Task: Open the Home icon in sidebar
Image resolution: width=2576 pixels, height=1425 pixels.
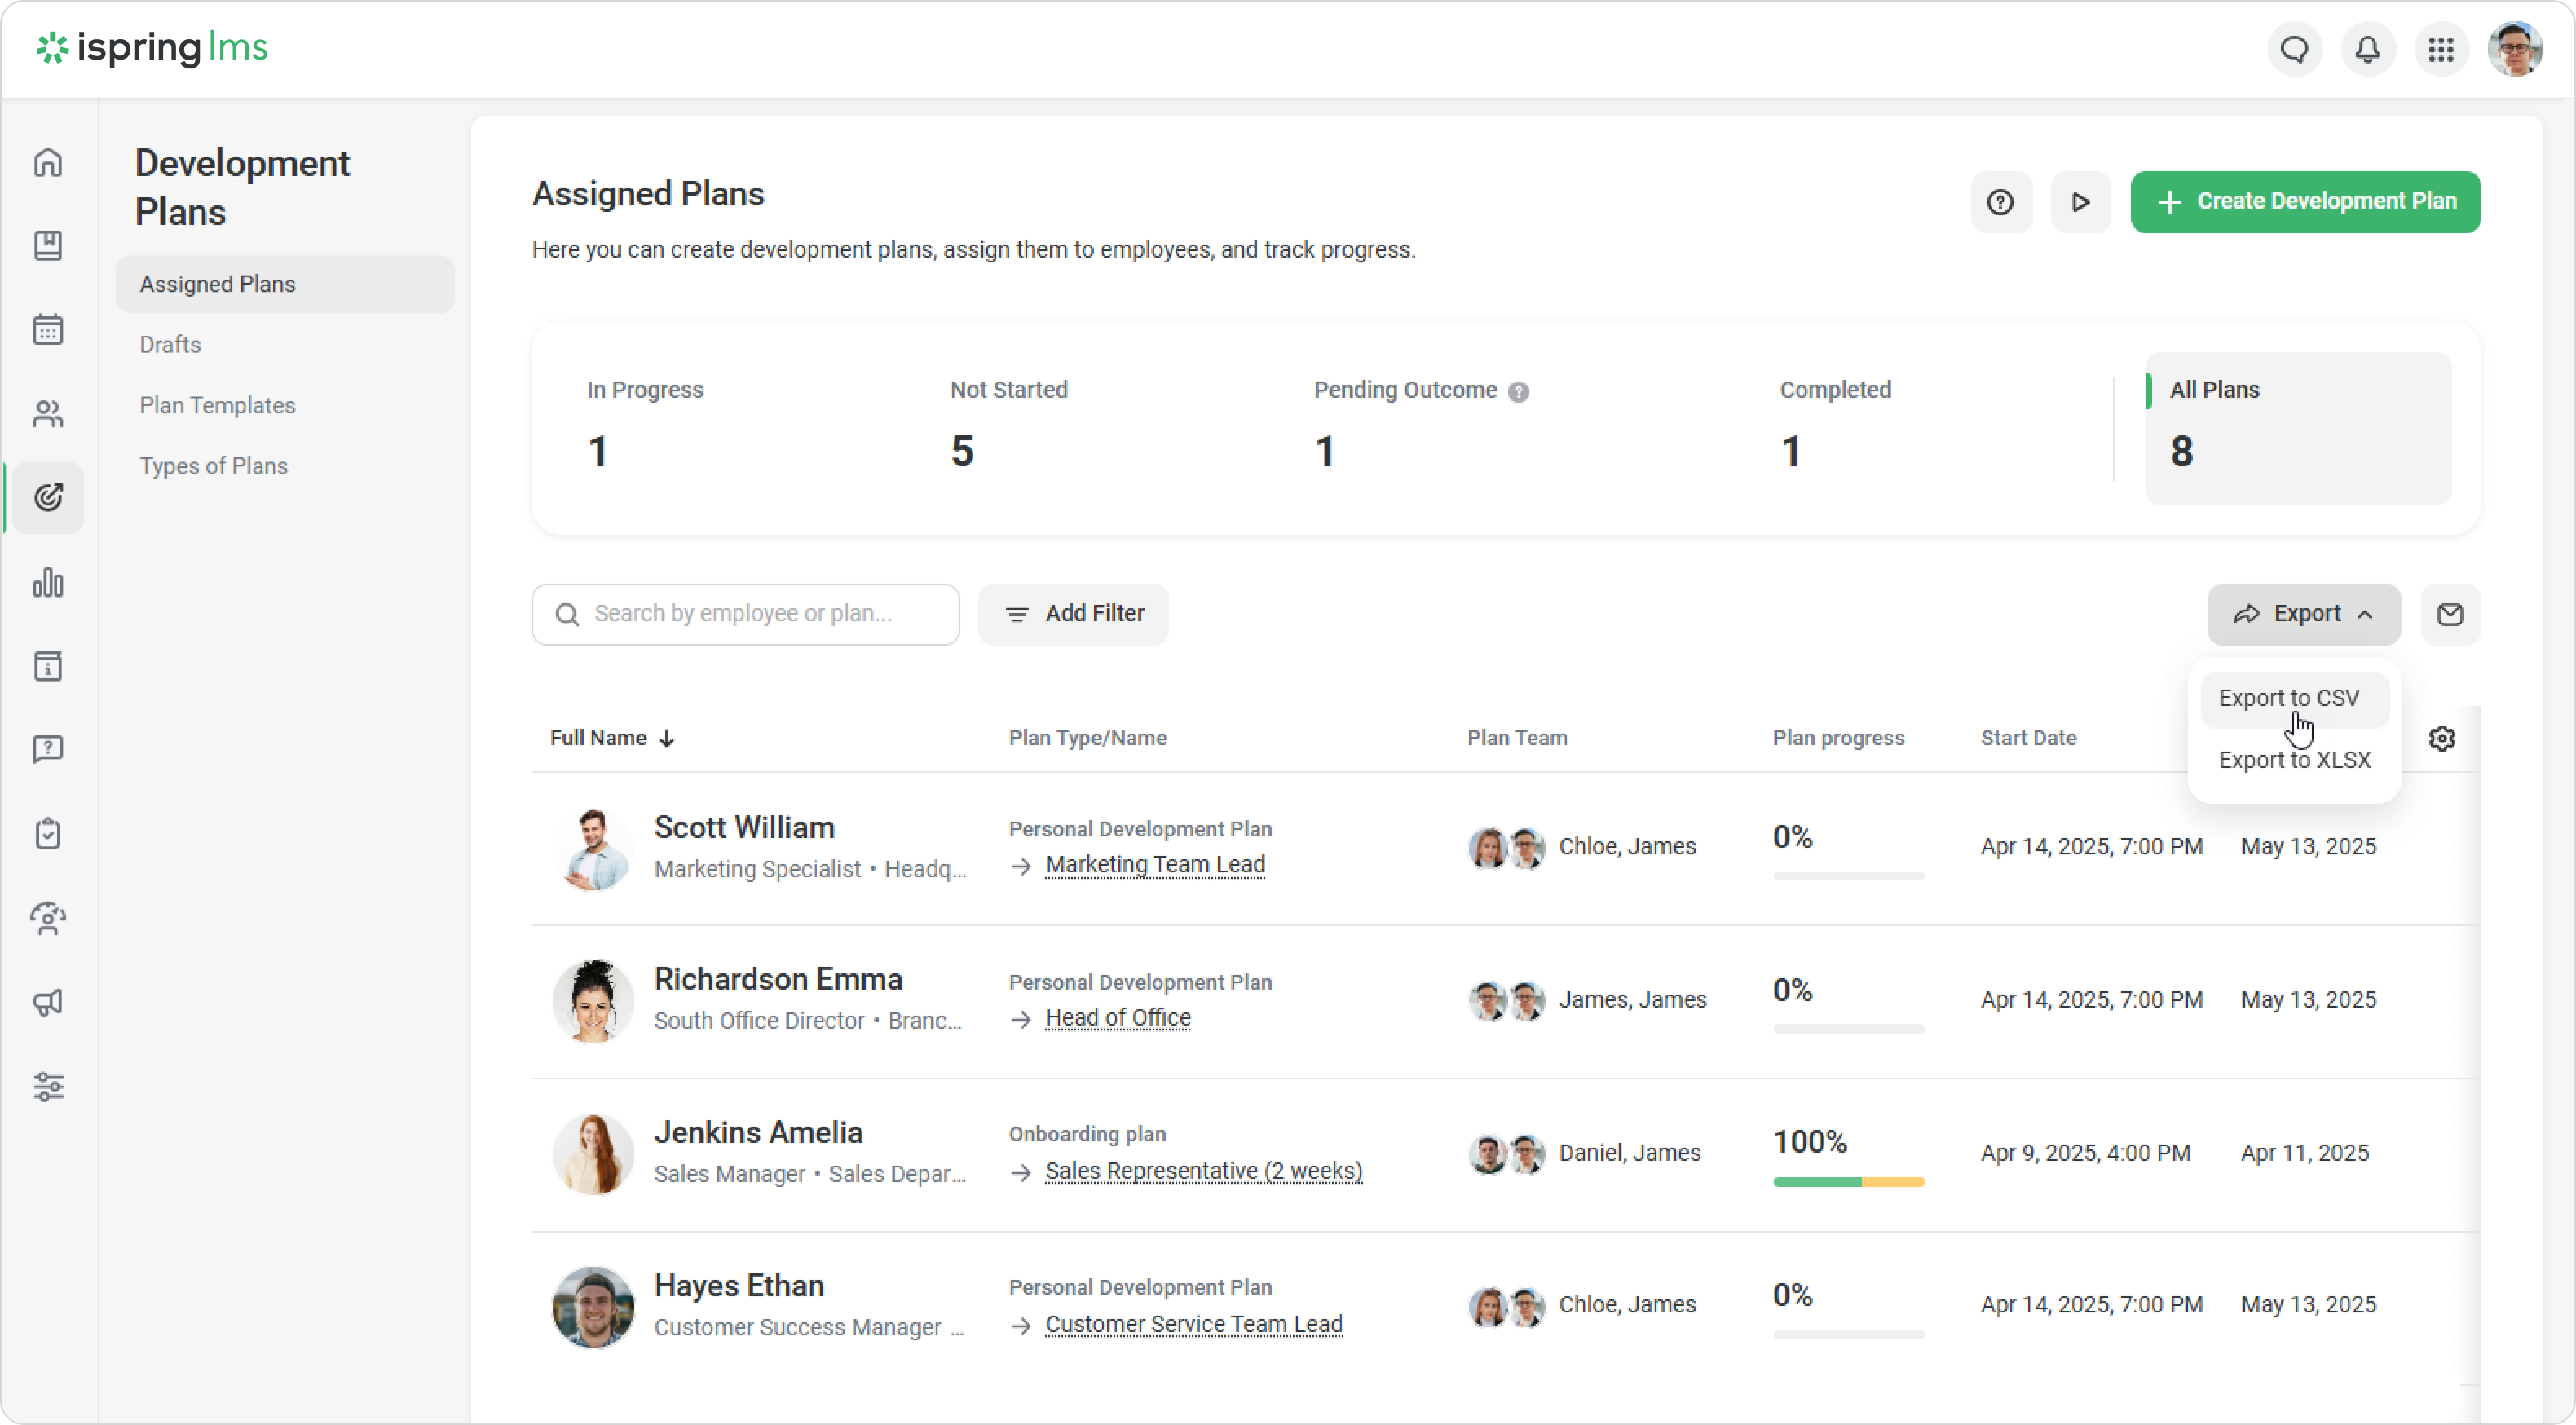Action: pyautogui.click(x=48, y=162)
